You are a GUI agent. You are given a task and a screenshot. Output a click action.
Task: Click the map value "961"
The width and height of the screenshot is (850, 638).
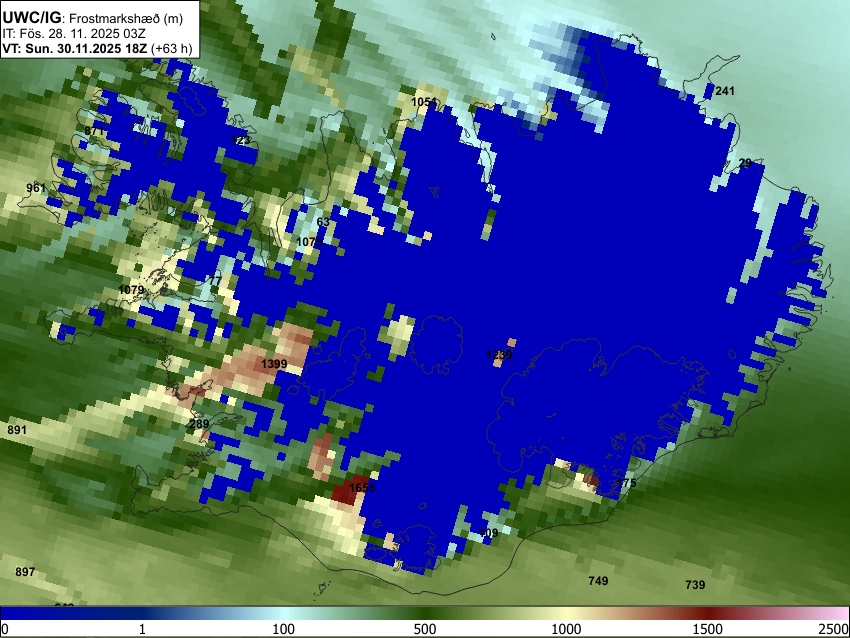(36, 188)
